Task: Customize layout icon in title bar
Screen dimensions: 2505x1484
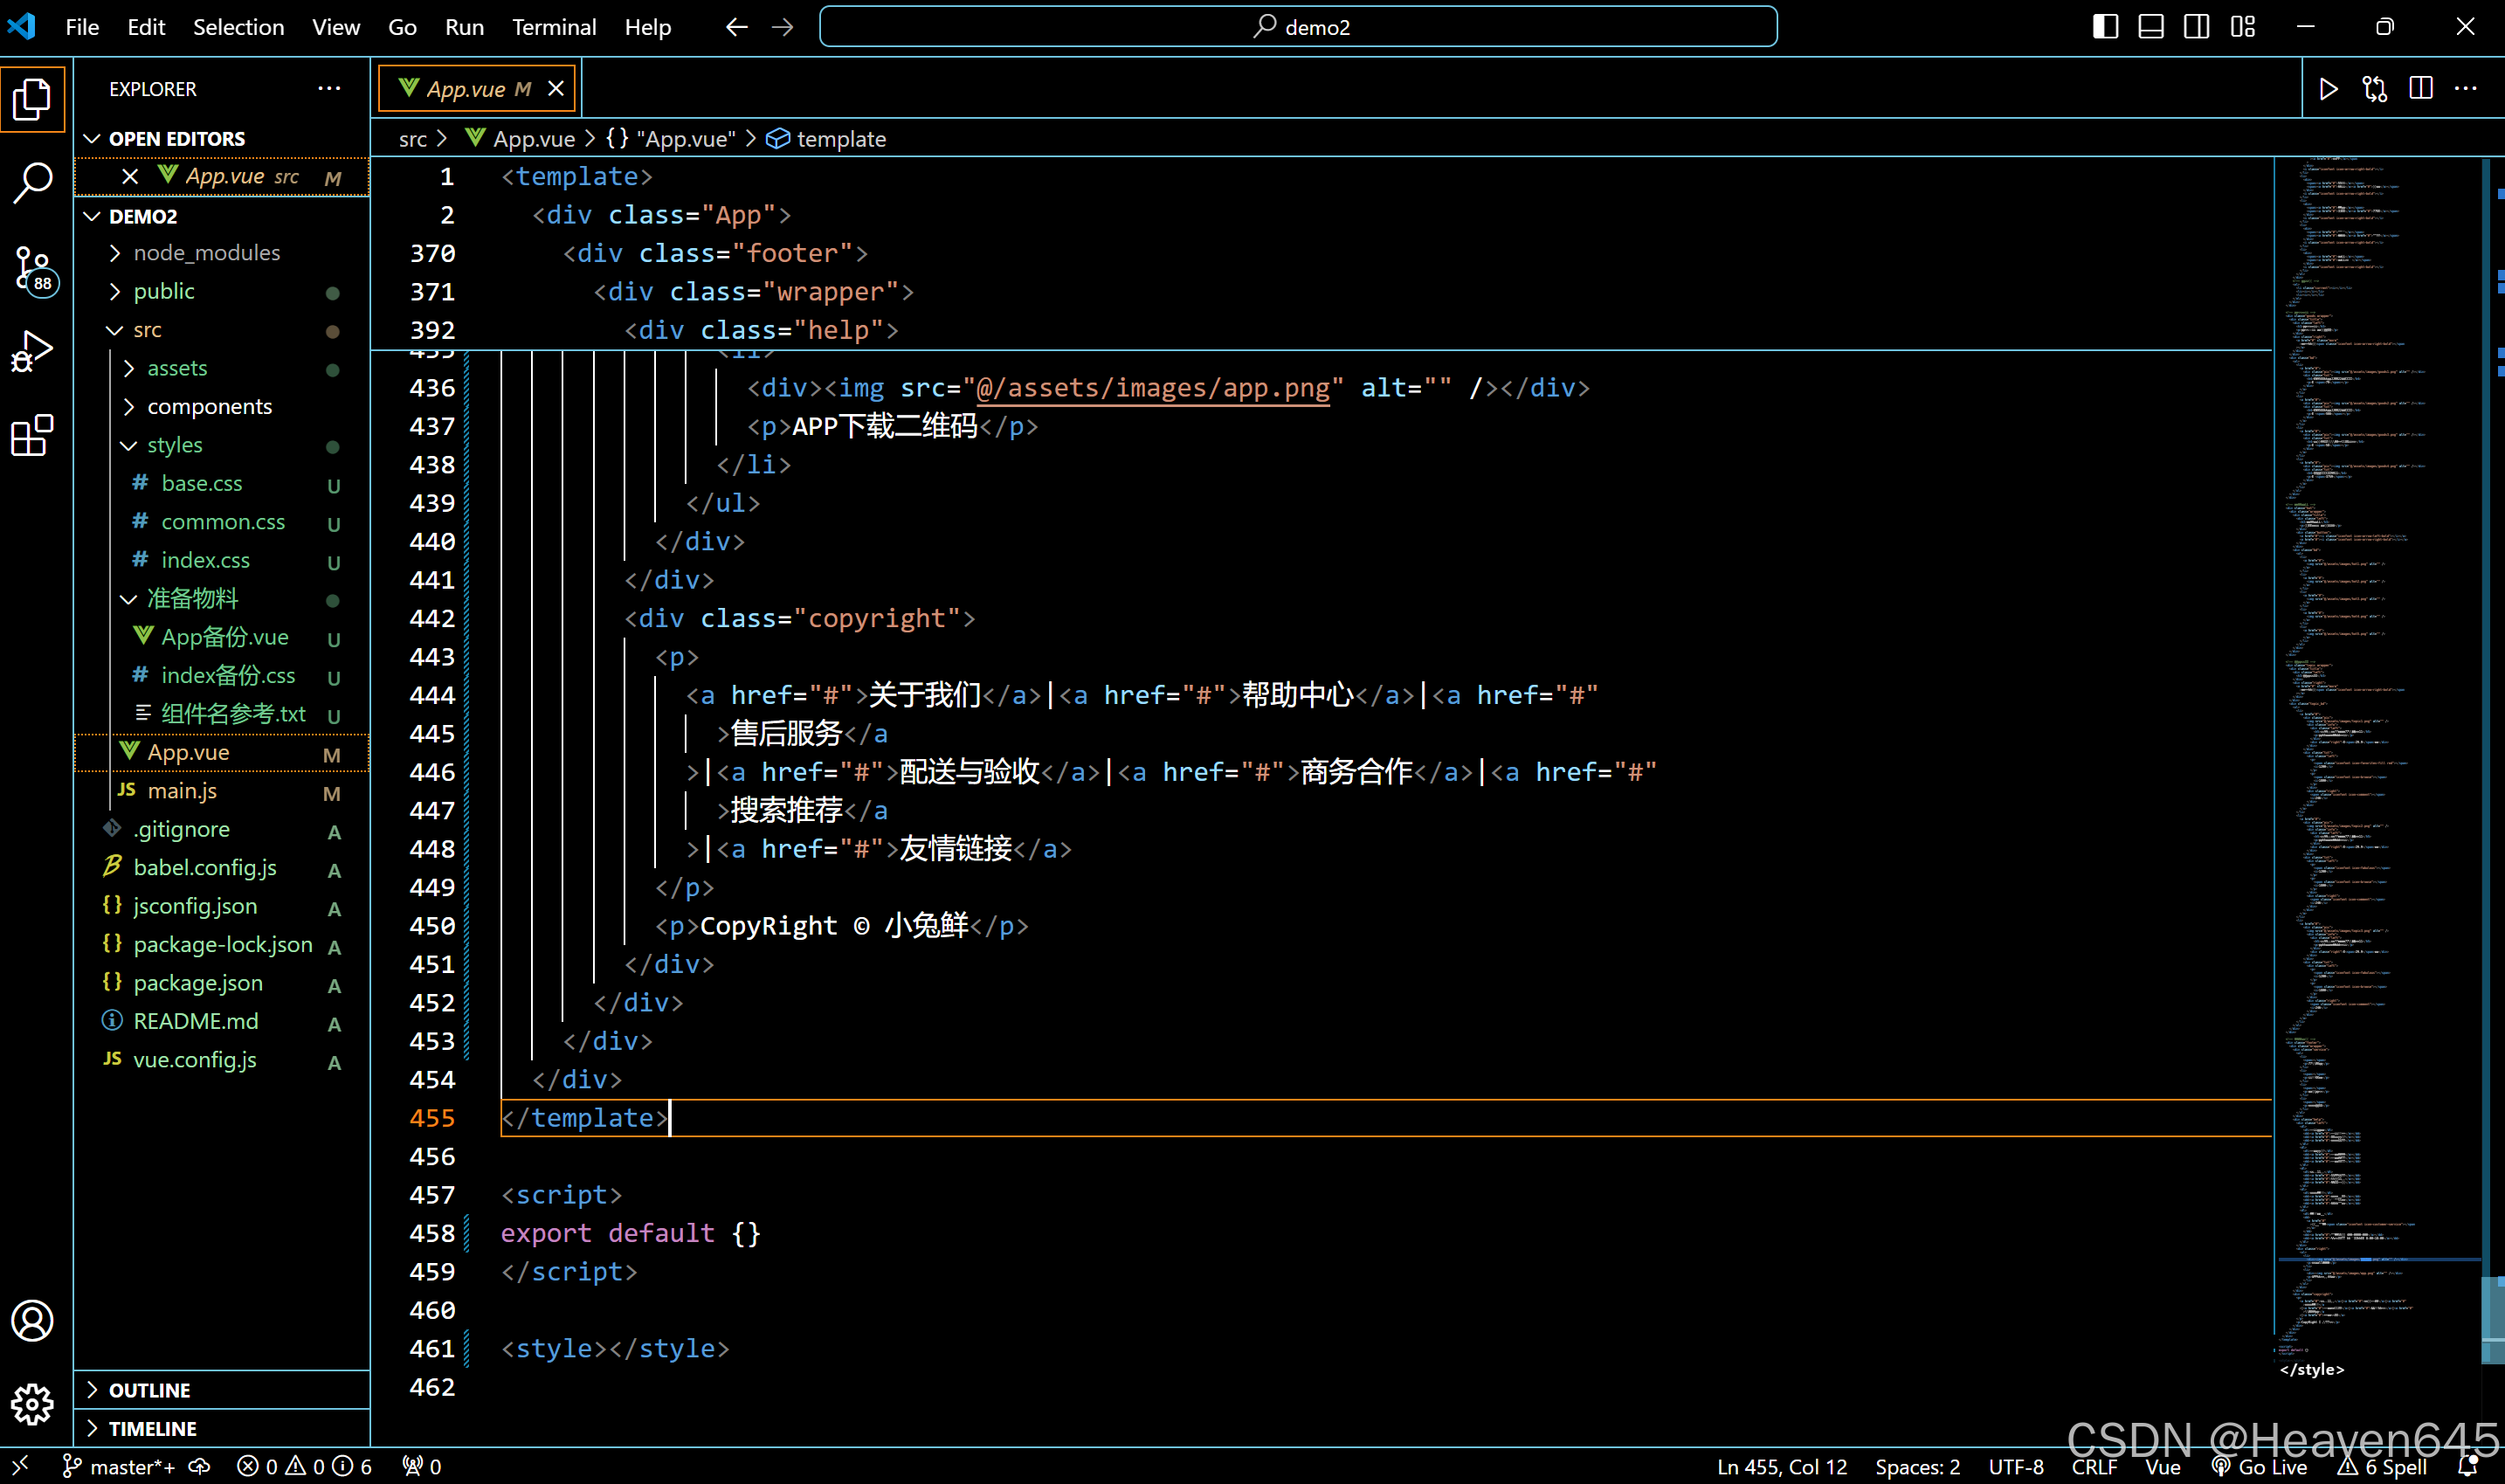Action: (x=2242, y=27)
